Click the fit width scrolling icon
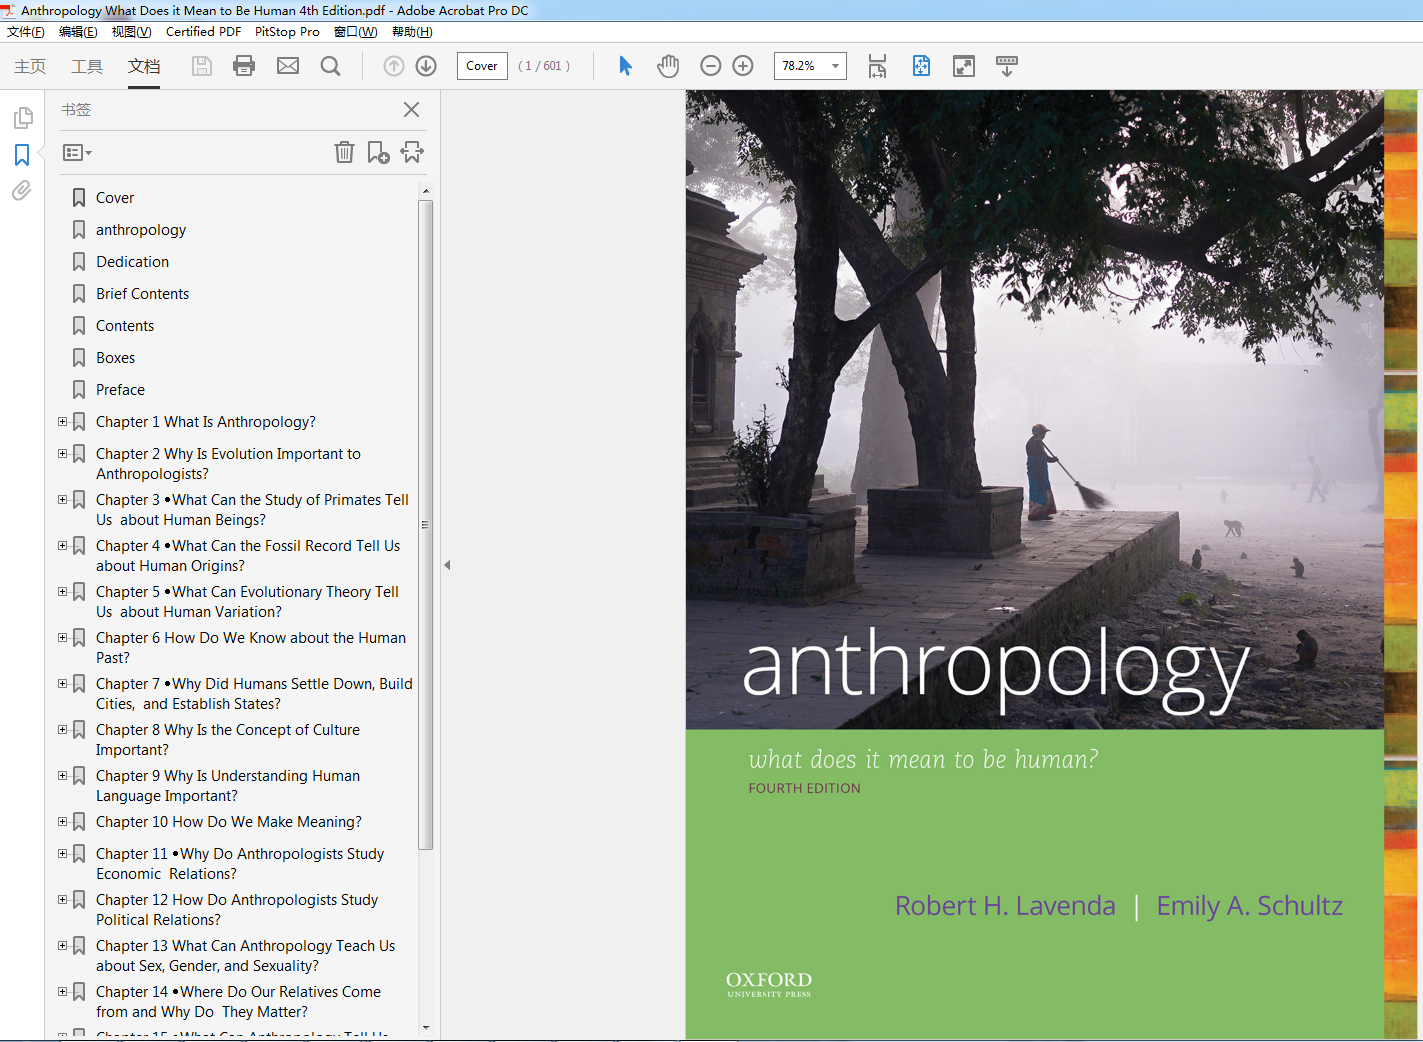This screenshot has width=1423, height=1042. click(x=877, y=66)
